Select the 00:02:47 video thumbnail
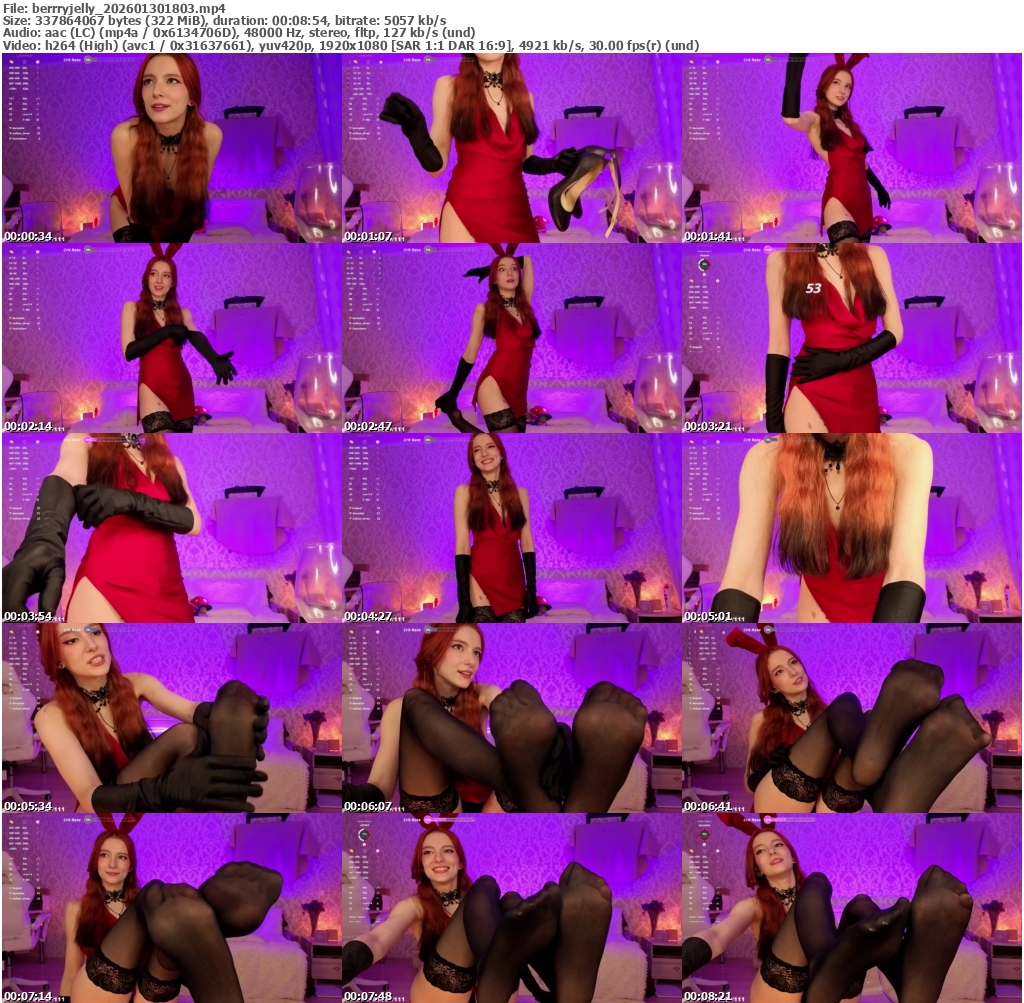The image size is (1024, 1003). (511, 338)
